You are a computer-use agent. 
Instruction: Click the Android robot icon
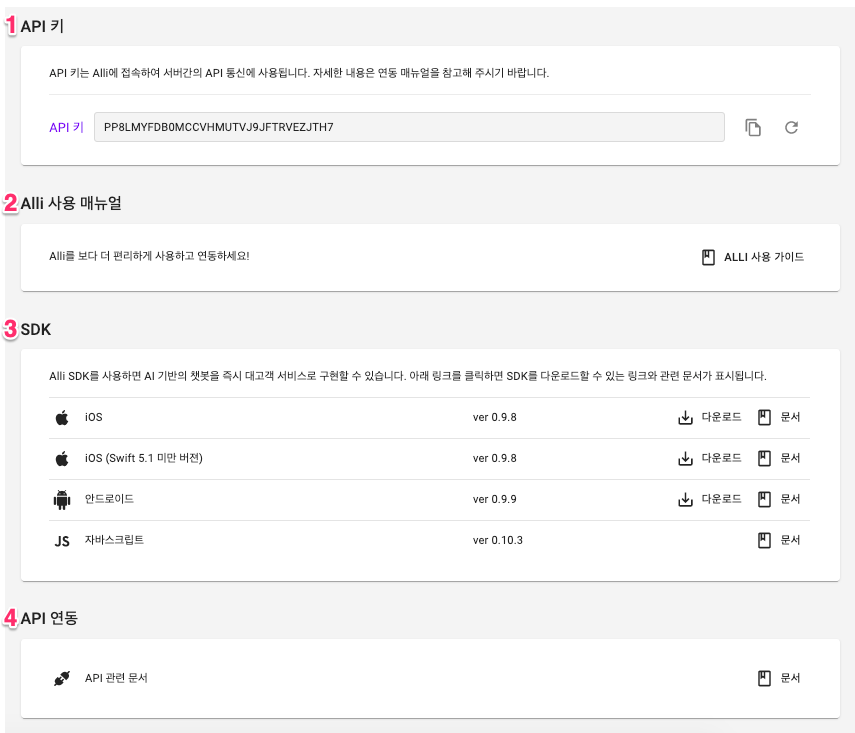tap(62, 500)
